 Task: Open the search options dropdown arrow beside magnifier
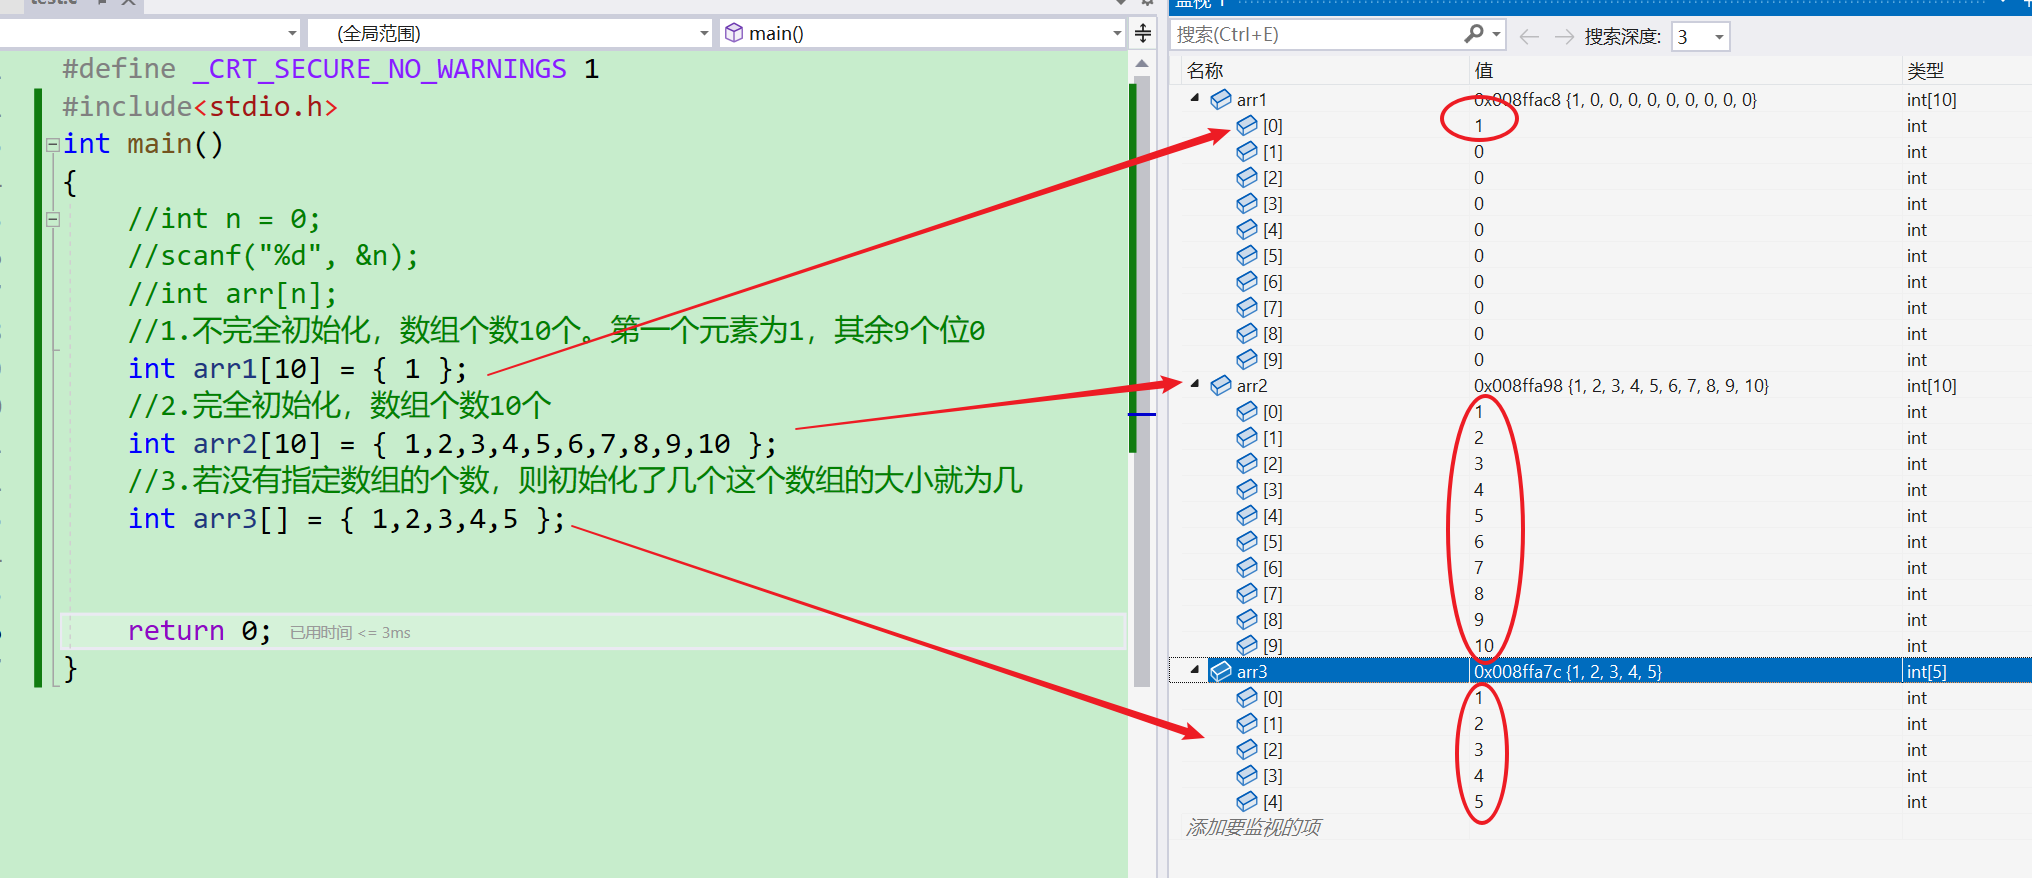click(x=1497, y=34)
